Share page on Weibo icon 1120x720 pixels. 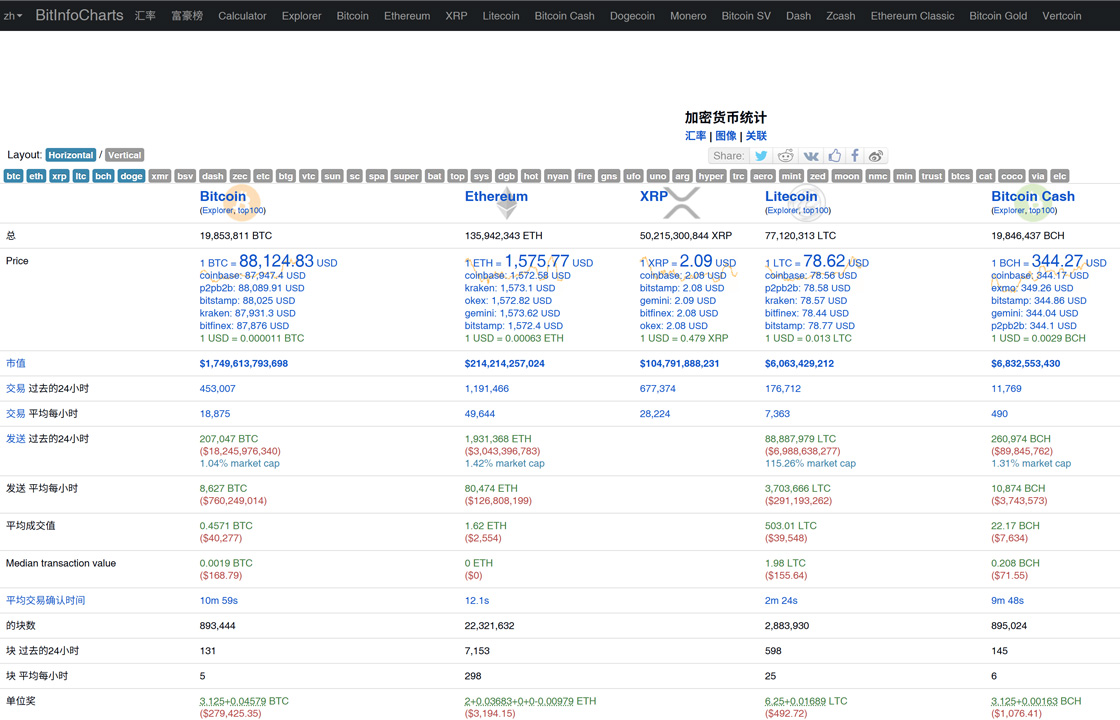pos(876,156)
